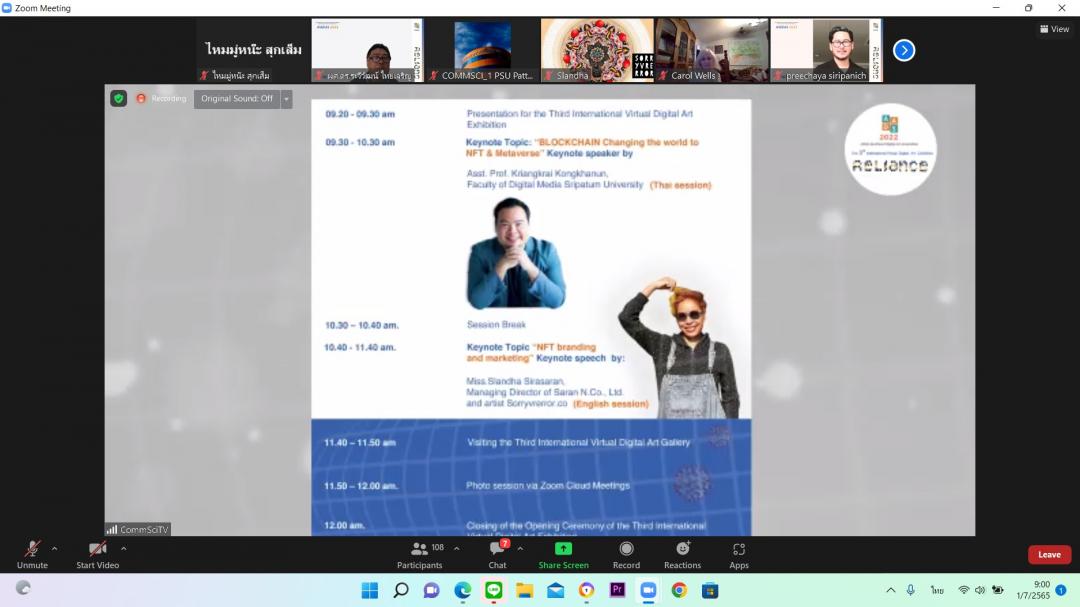Expand audio options arrow beside Unmute
This screenshot has width=1080, height=607.
pos(54,548)
